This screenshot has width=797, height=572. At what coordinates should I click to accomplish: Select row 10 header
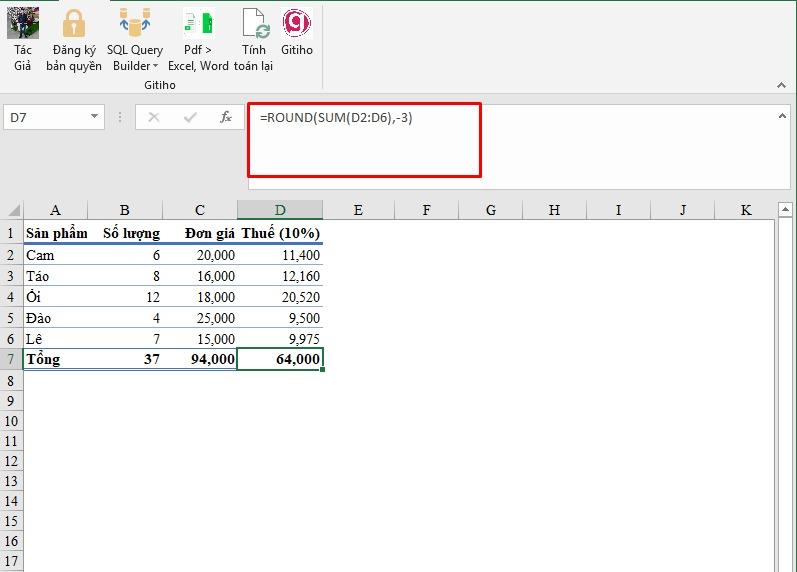coord(11,421)
